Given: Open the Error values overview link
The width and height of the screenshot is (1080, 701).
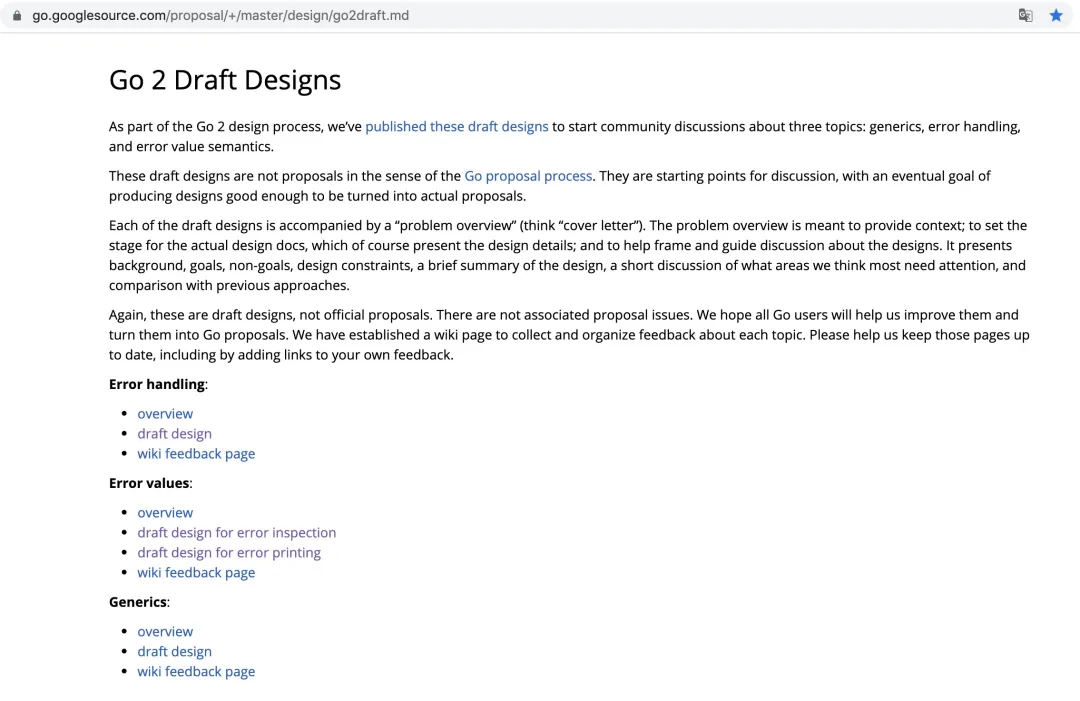Looking at the screenshot, I should click(x=165, y=513).
